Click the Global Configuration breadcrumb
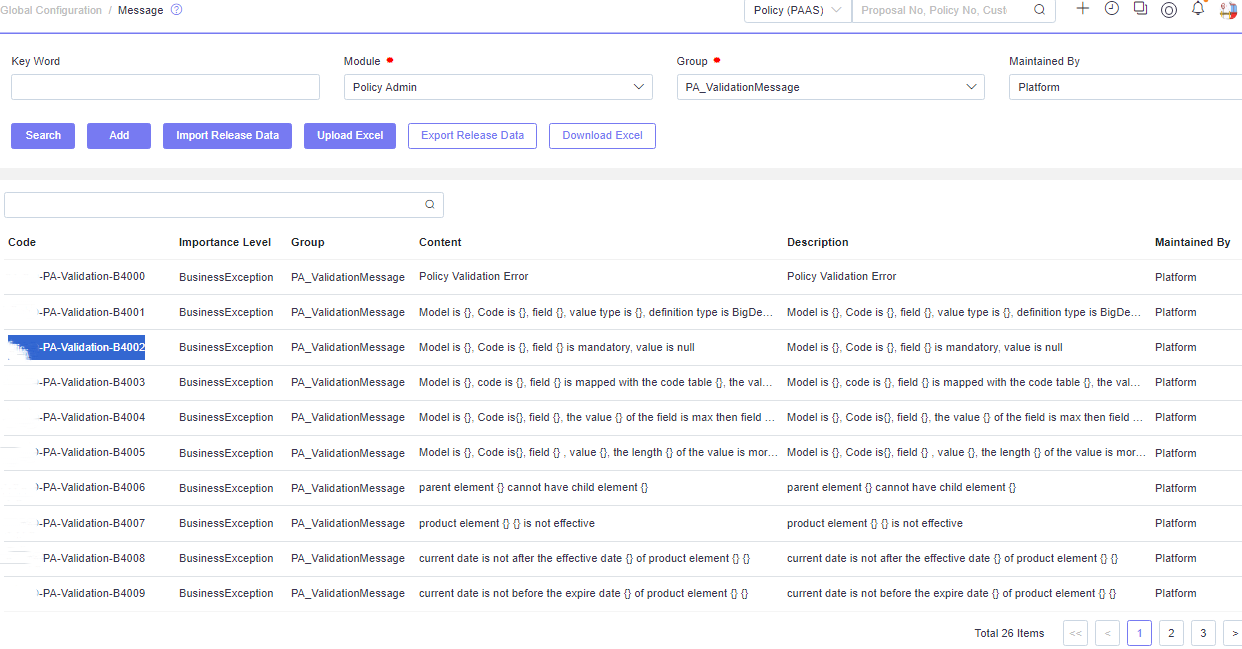1242x649 pixels. click(51, 10)
